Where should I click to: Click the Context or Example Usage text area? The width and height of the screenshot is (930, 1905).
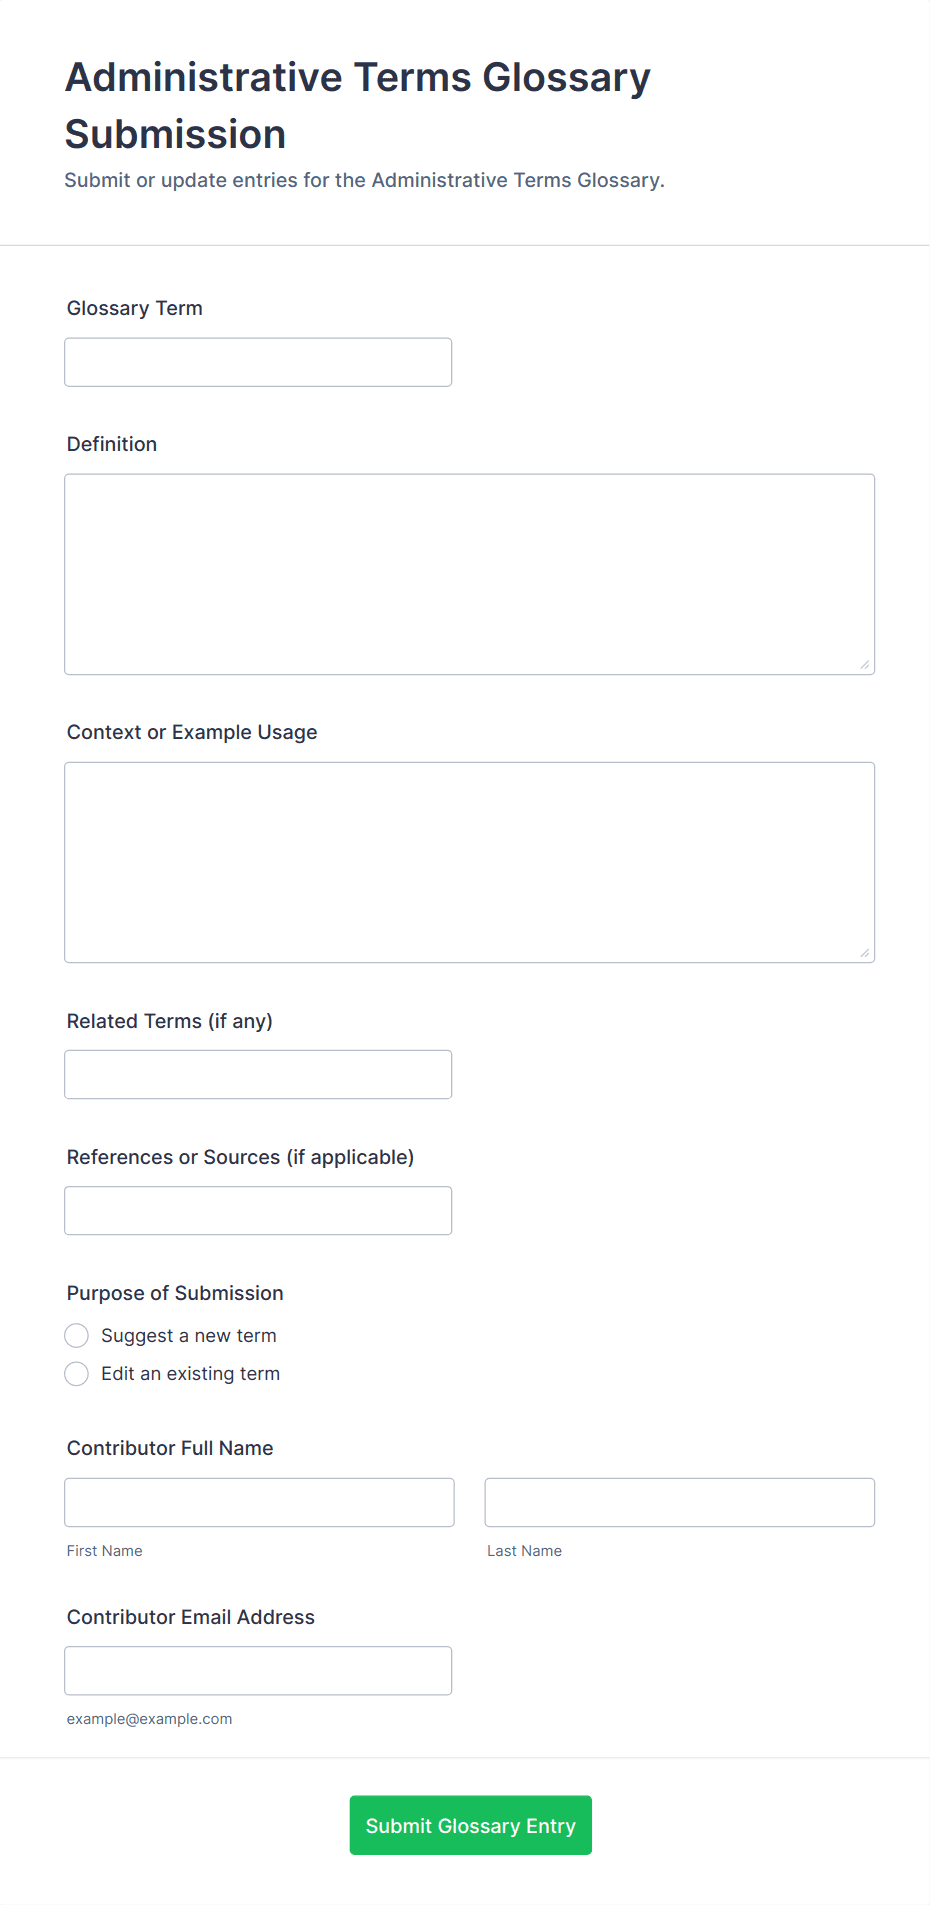[469, 862]
